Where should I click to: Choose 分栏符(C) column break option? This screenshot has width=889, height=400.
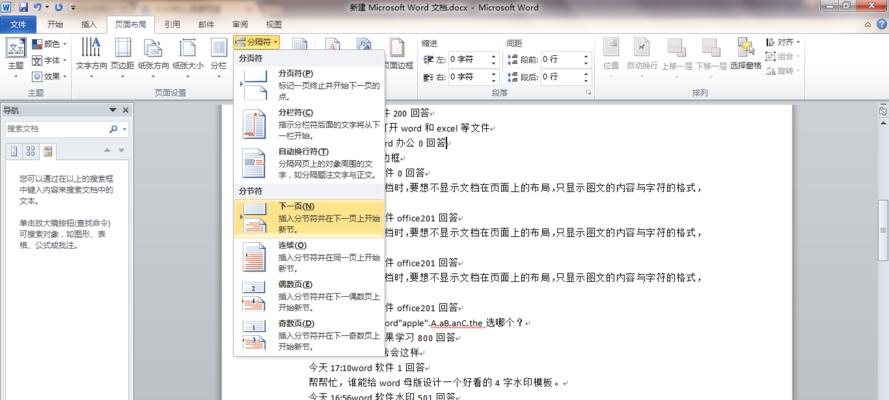pos(310,124)
